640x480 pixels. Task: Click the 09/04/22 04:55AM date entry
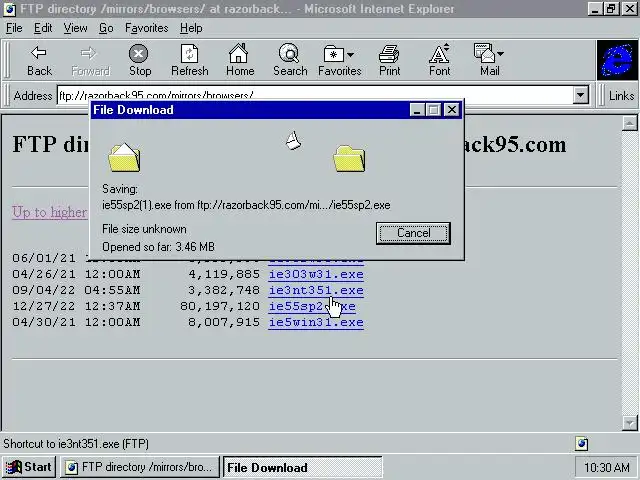coord(76,290)
